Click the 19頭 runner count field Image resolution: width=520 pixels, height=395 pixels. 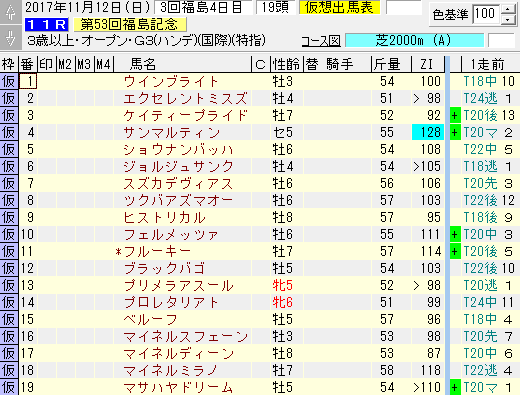275,7
